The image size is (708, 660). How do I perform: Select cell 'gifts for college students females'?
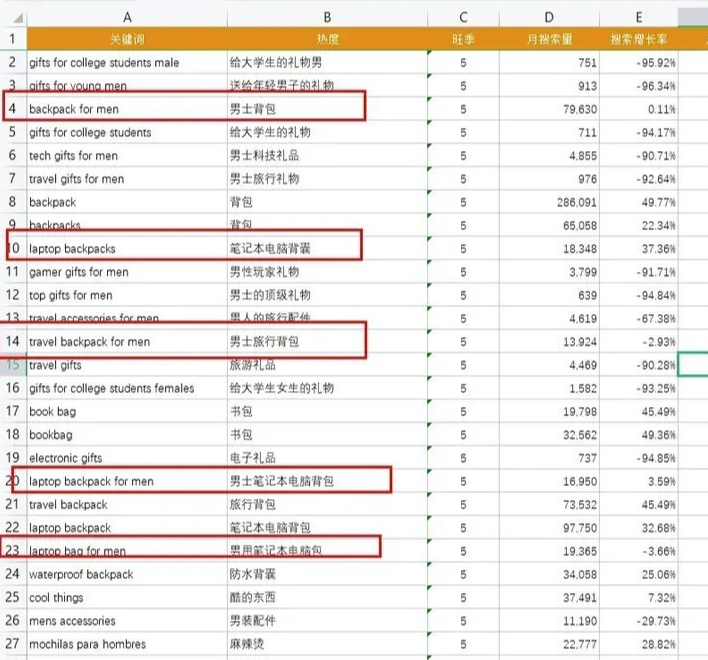pos(127,388)
